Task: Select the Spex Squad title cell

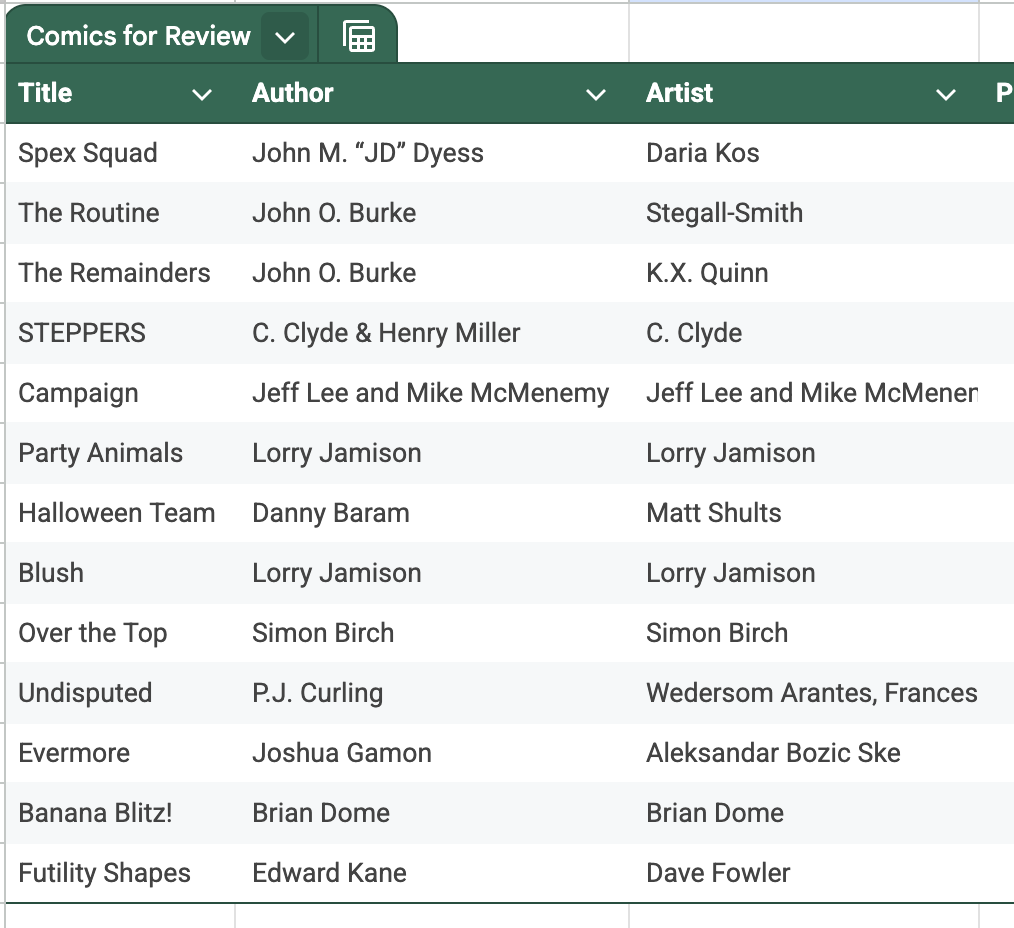Action: [121, 153]
